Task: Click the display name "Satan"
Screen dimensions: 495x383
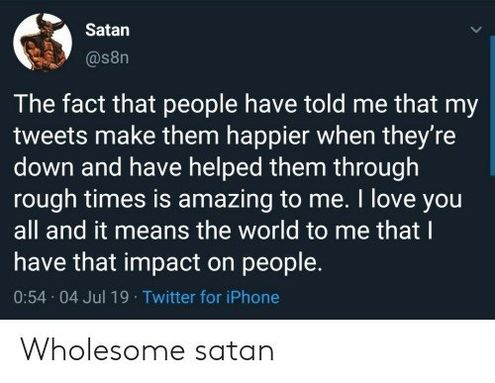Action: point(107,30)
